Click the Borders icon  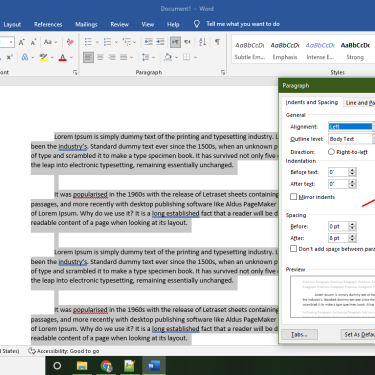click(x=187, y=57)
